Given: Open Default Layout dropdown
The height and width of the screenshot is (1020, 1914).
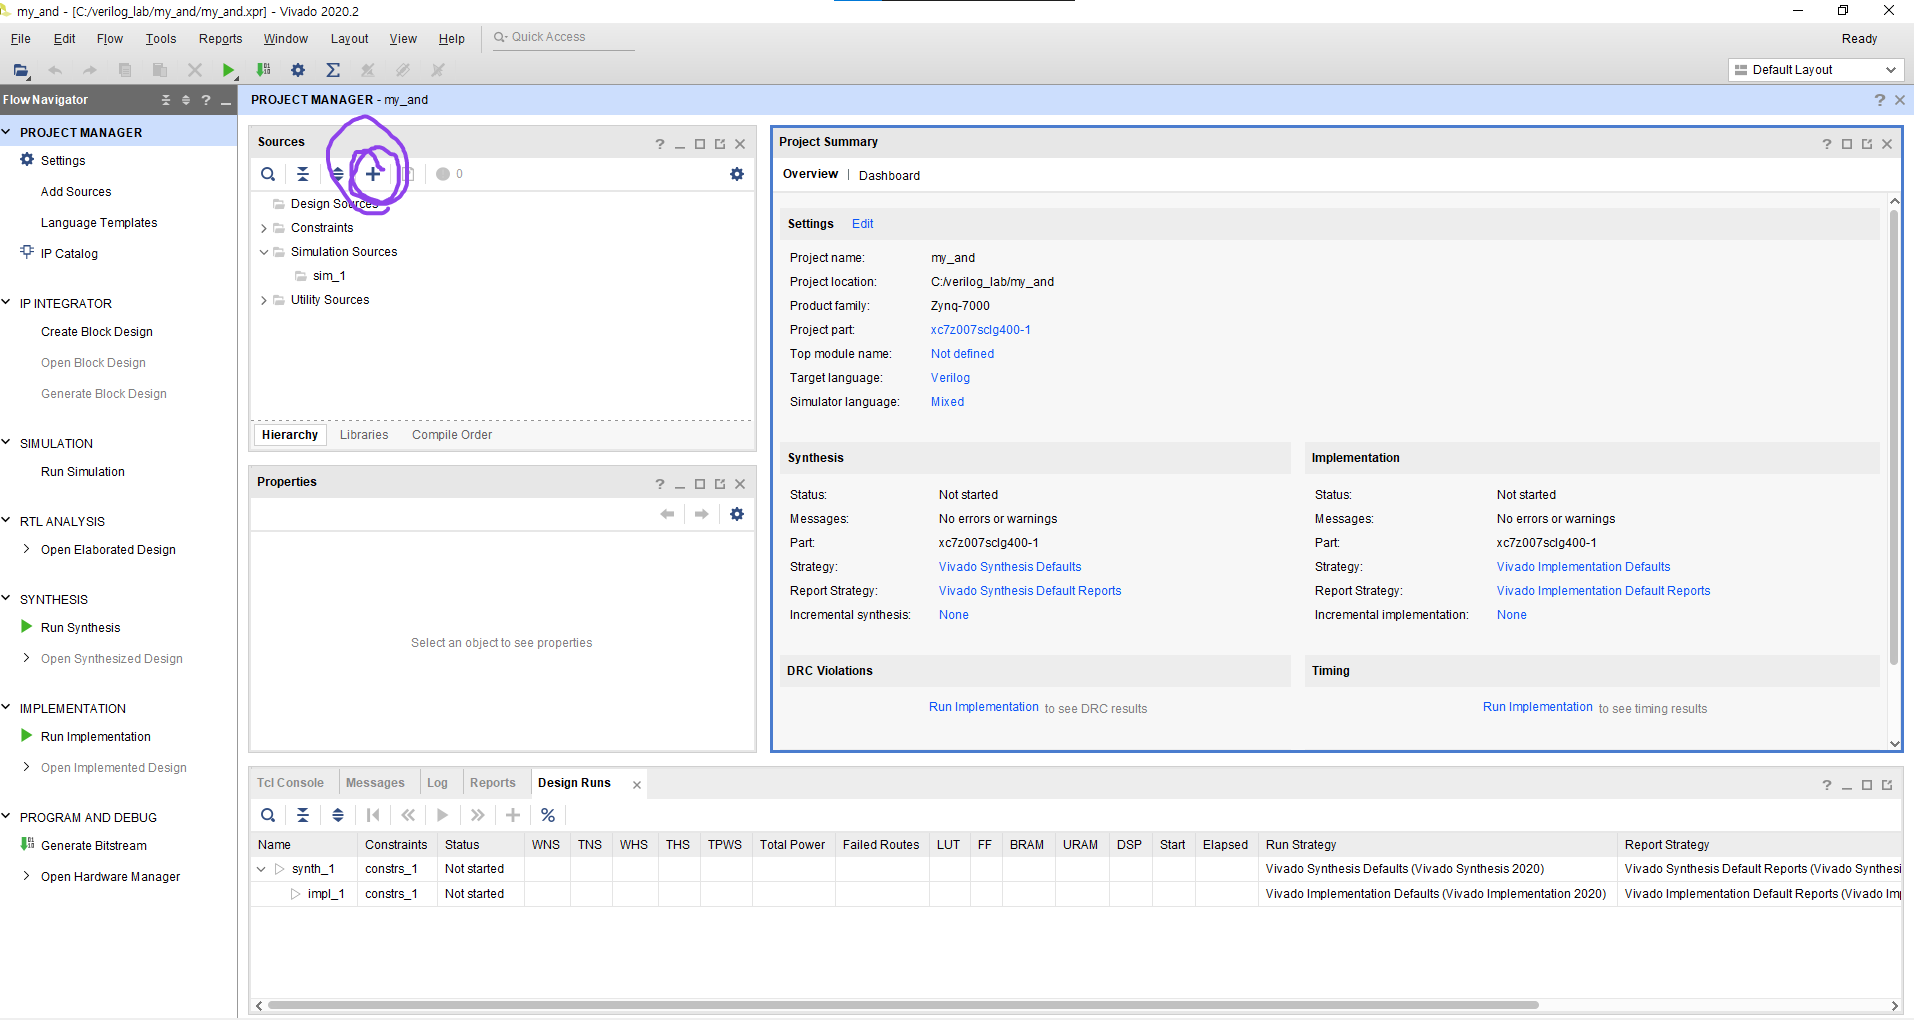Looking at the screenshot, I should 1815,70.
